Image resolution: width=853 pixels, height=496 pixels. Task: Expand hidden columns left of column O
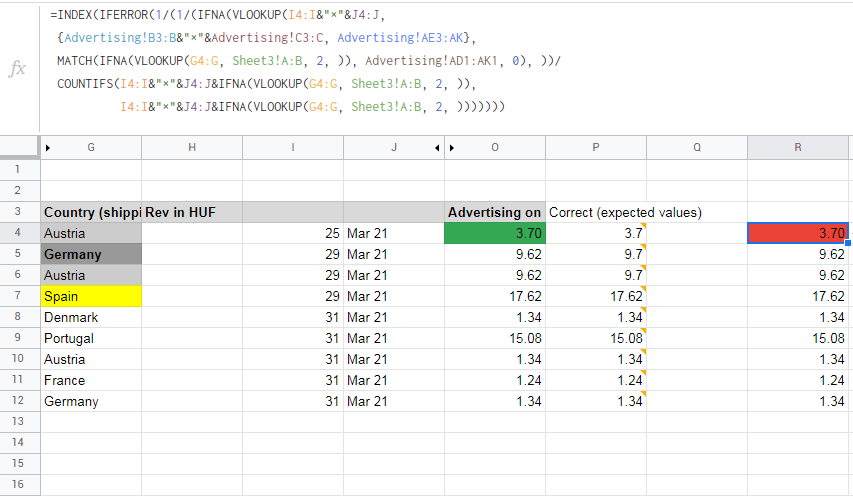[452, 148]
